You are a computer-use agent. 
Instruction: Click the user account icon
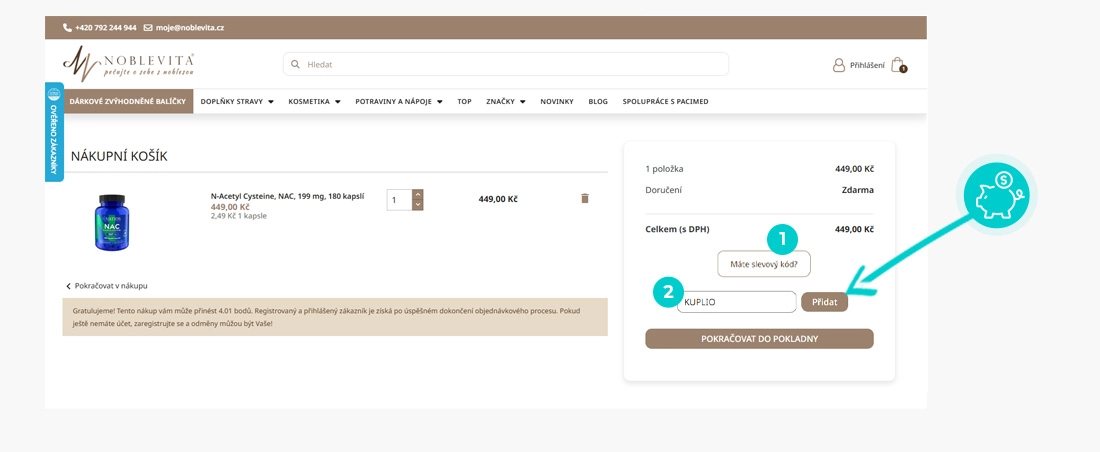pyautogui.click(x=838, y=65)
